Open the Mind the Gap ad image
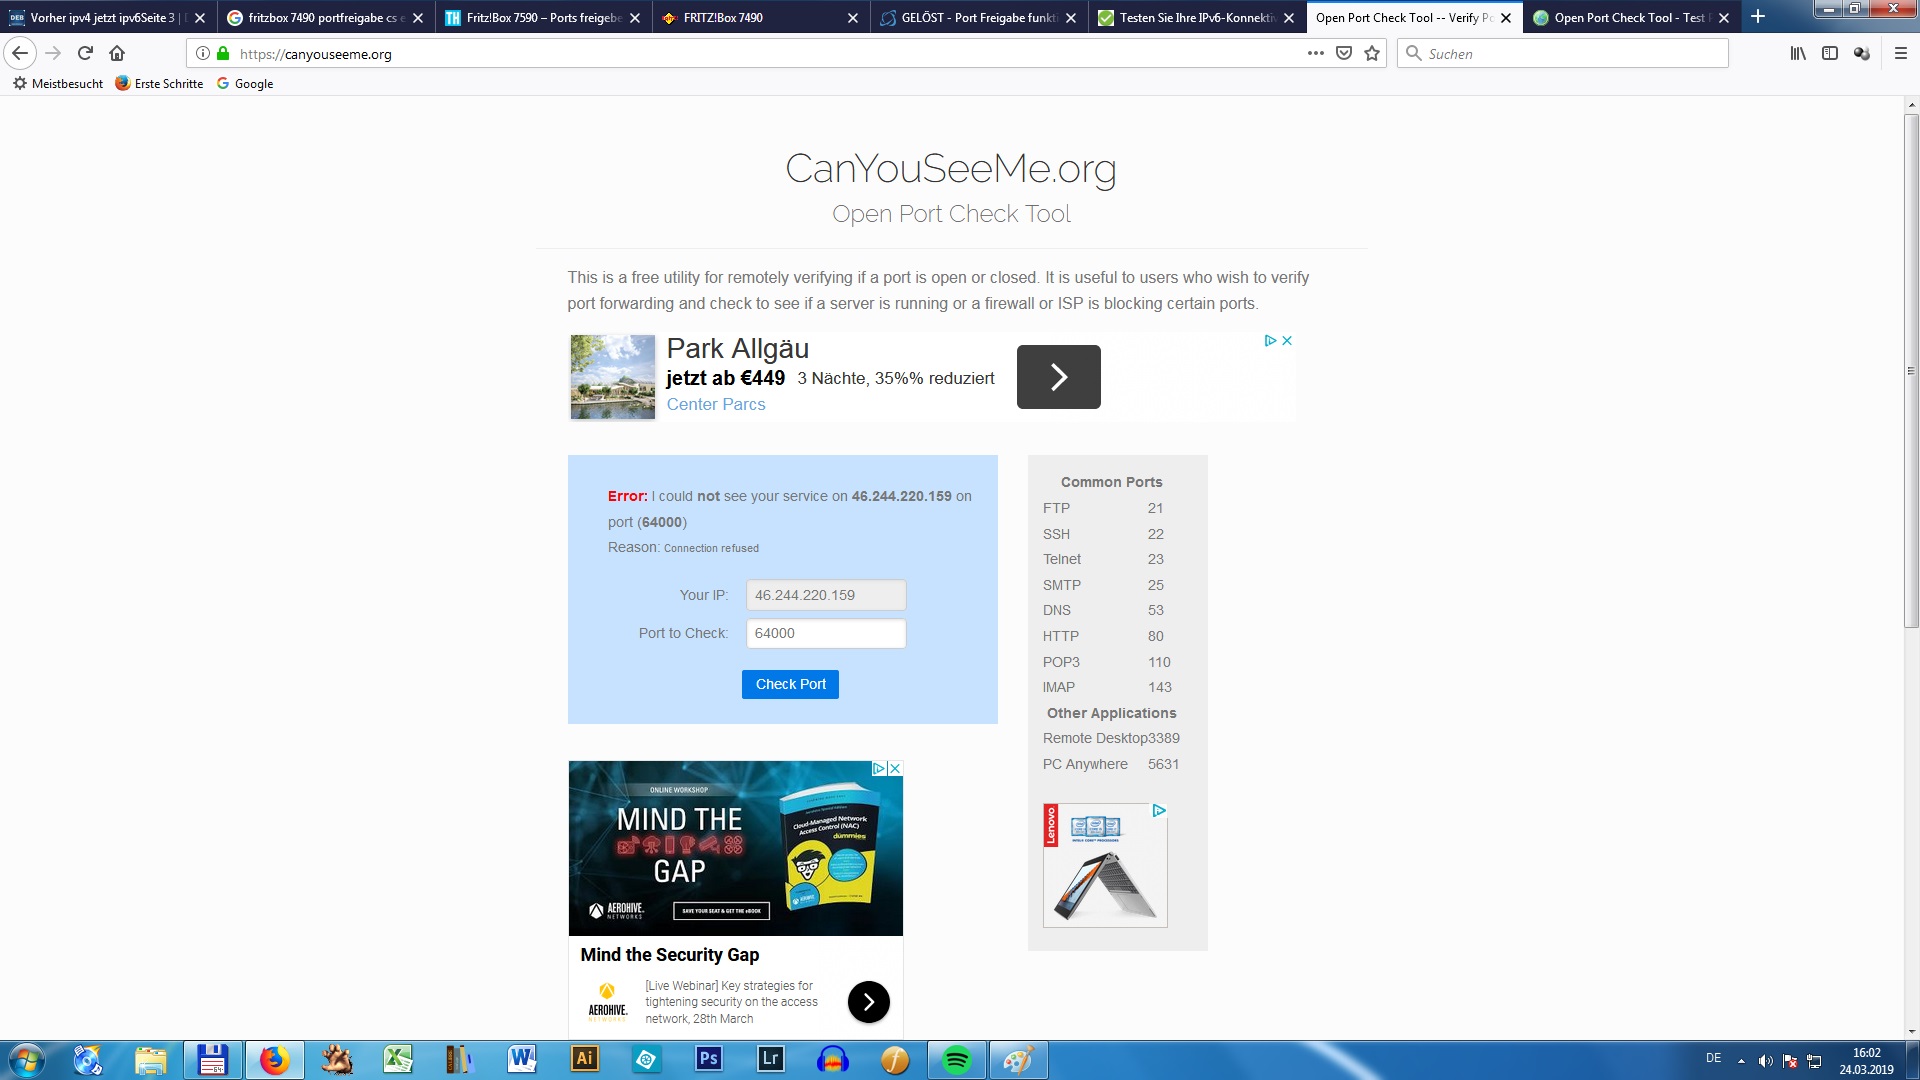 tap(735, 848)
